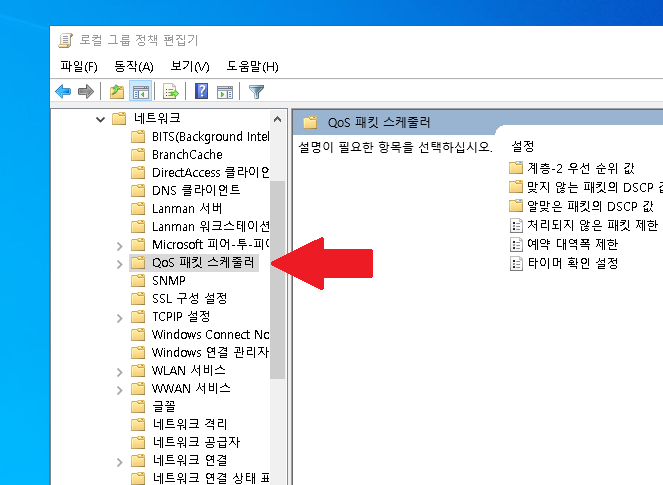Expand the QoS 패킷 스케줄러 node
The height and width of the screenshot is (485, 663).
tap(120, 264)
